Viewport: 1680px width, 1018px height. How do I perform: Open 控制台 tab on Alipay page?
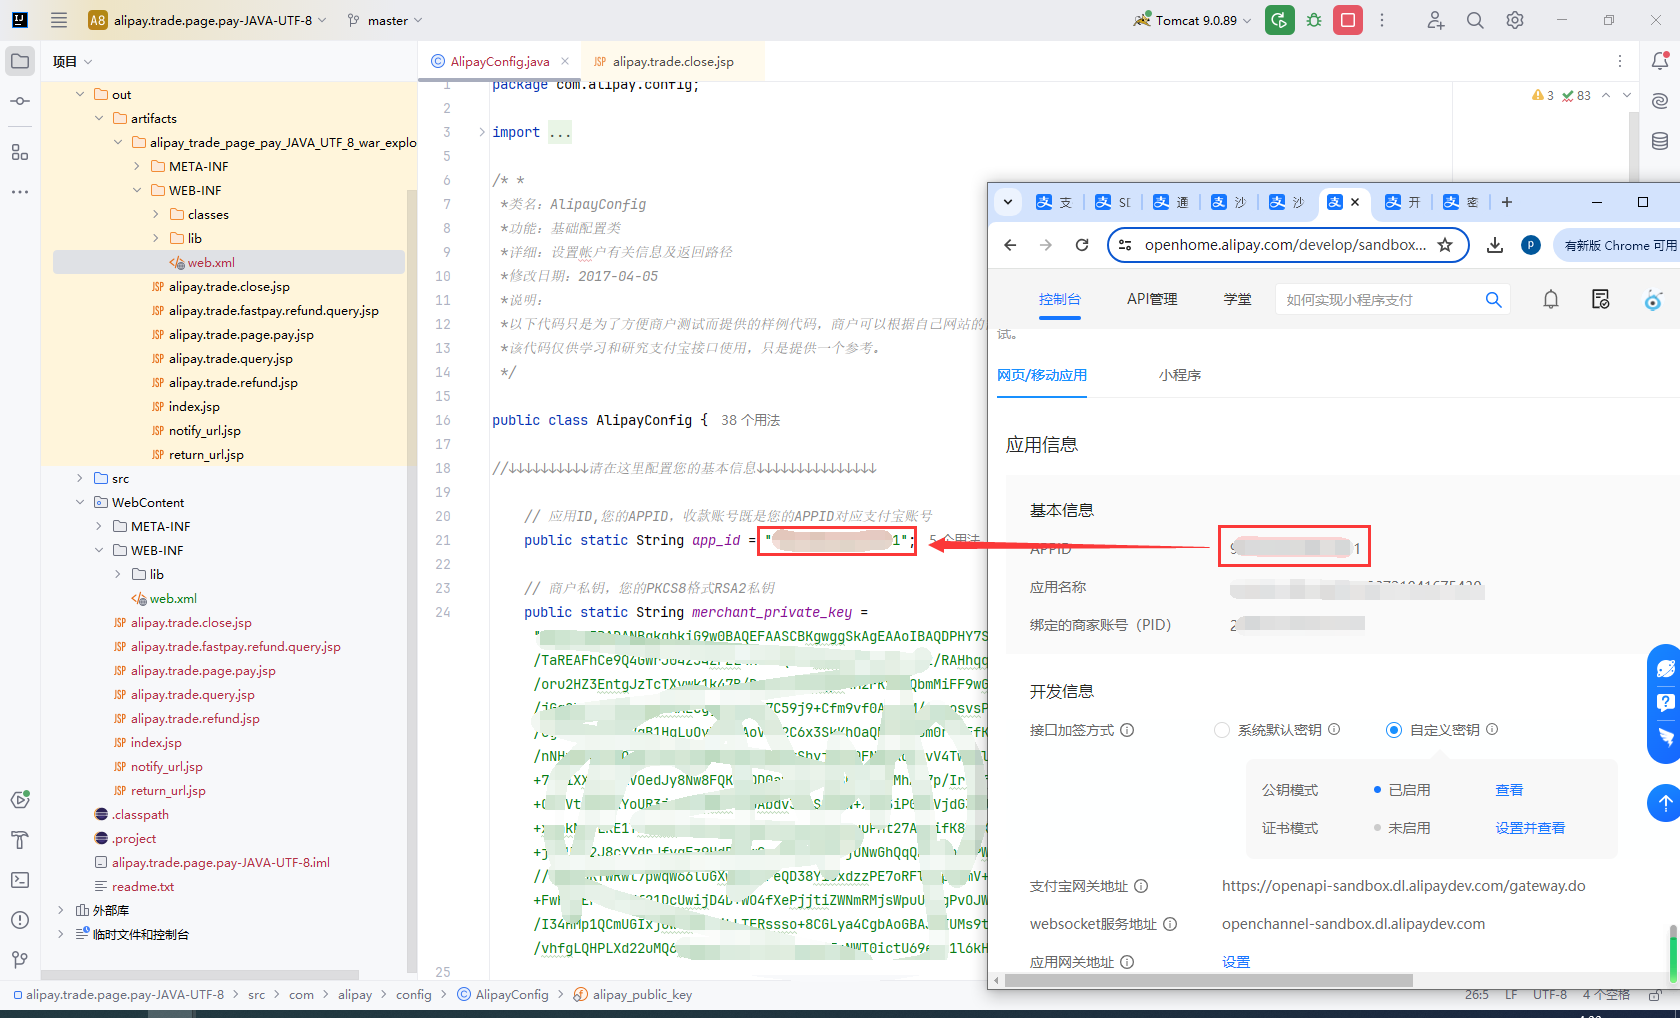click(1059, 299)
